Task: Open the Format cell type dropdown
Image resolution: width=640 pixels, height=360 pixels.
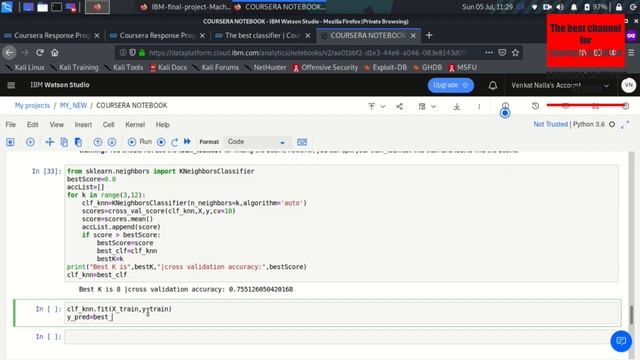Action: tap(256, 142)
